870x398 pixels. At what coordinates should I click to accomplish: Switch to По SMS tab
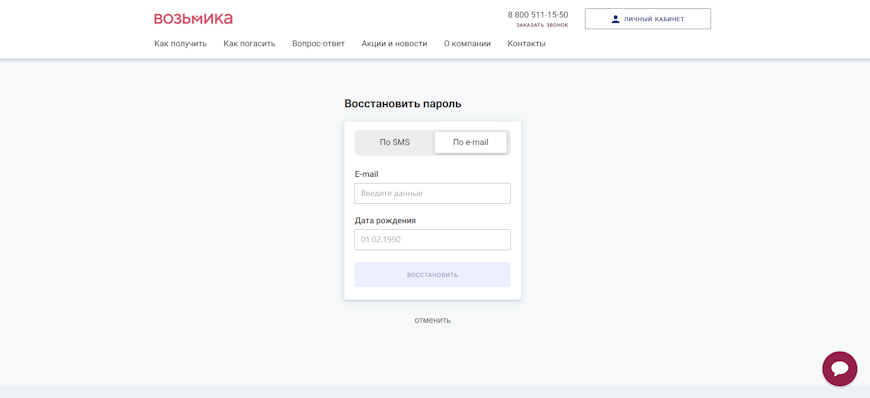point(394,142)
